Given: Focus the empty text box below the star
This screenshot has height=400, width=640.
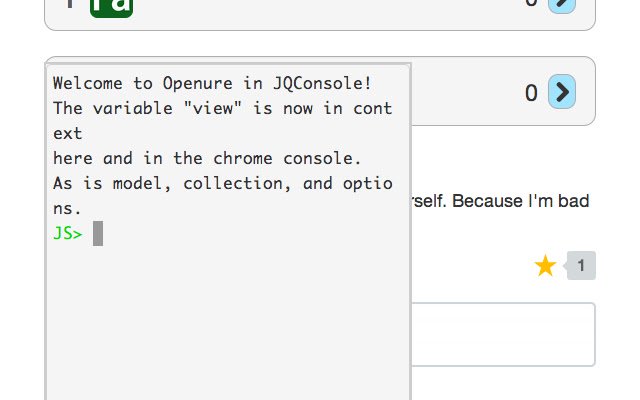Looking at the screenshot, I should click(503, 334).
